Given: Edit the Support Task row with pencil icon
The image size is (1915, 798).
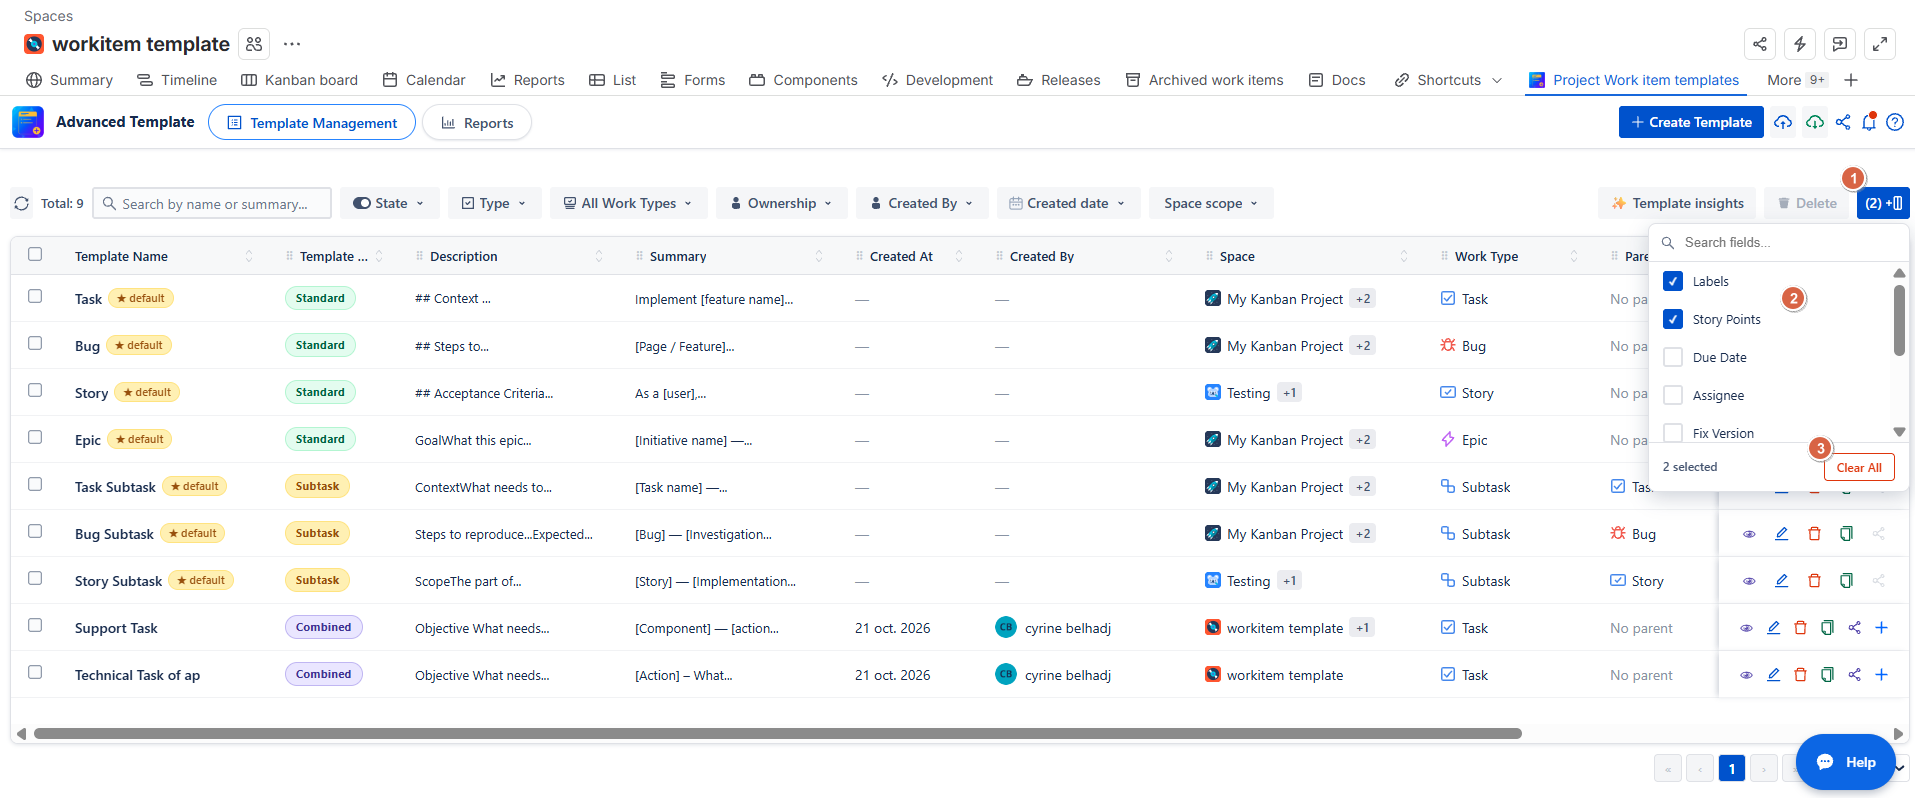Looking at the screenshot, I should (1773, 628).
